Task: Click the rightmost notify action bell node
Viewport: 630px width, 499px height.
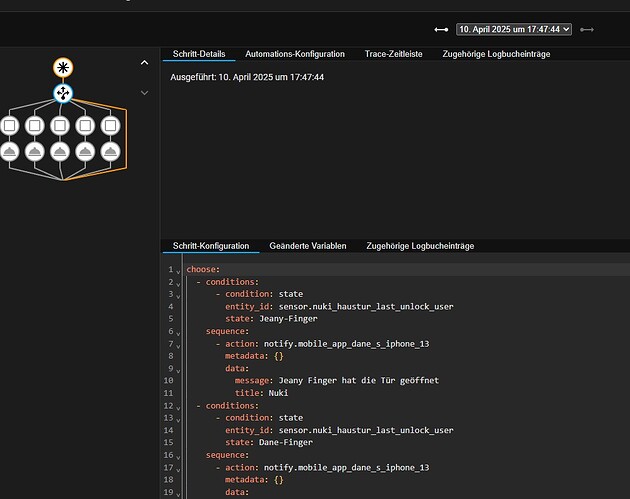Action: [x=110, y=152]
